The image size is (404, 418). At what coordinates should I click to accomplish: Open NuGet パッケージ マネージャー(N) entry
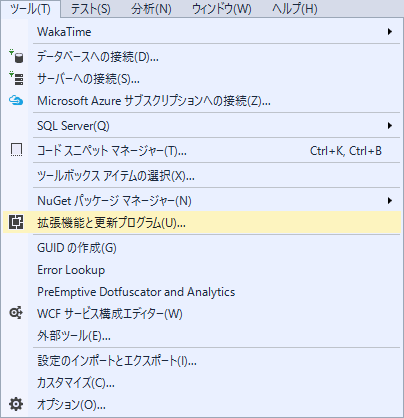(x=202, y=201)
